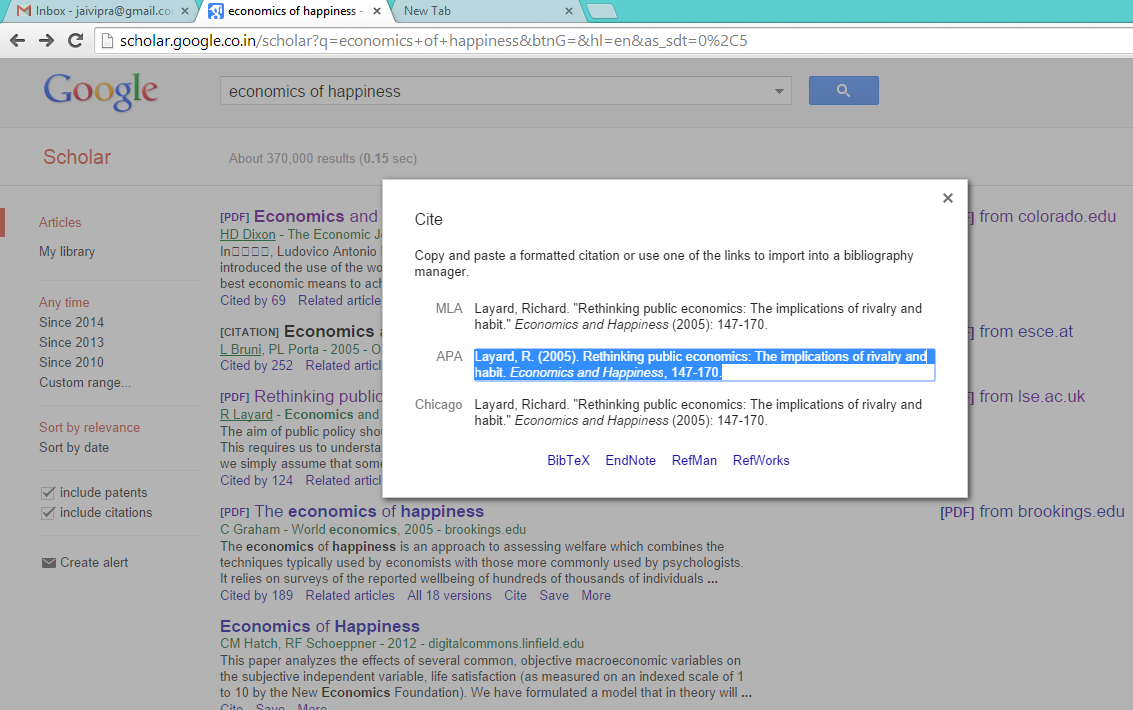Open the from esce.at link
The image size is (1133, 710).
tap(1025, 332)
